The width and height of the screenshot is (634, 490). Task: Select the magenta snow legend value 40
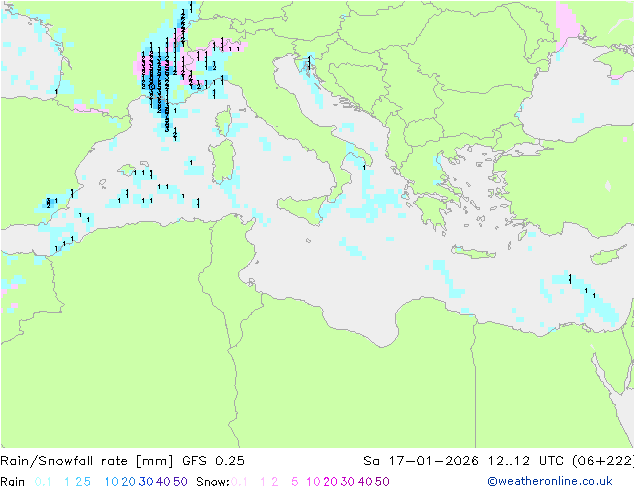365,482
